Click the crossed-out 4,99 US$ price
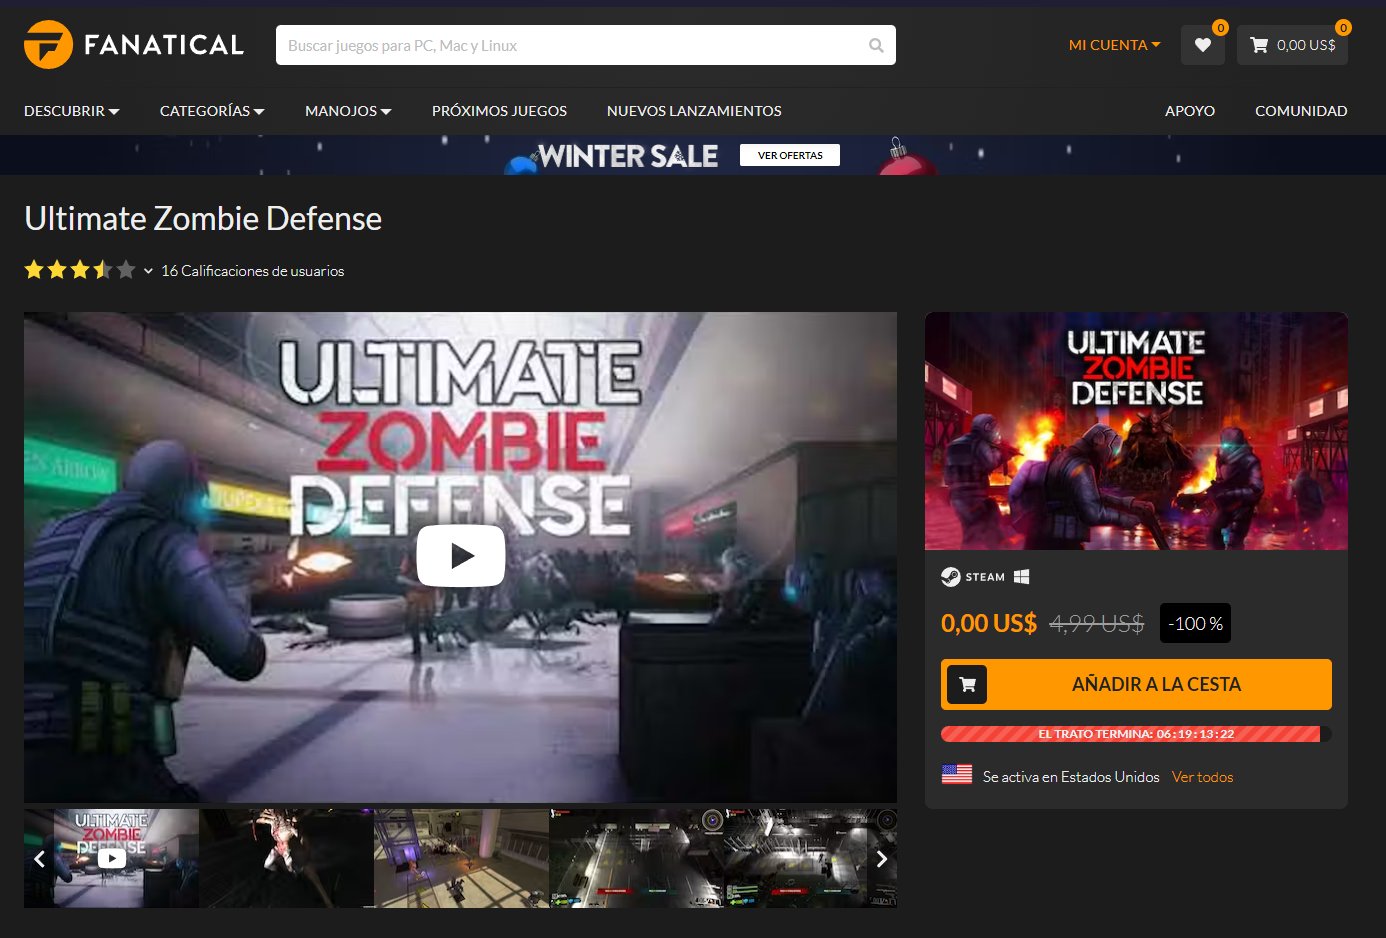Screen dimensions: 1386x938 (1097, 624)
